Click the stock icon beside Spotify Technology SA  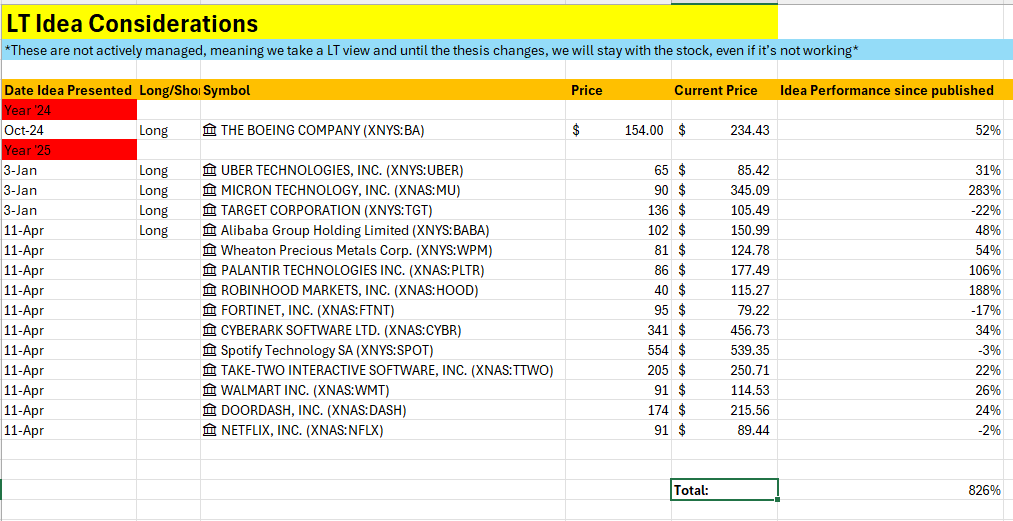210,351
